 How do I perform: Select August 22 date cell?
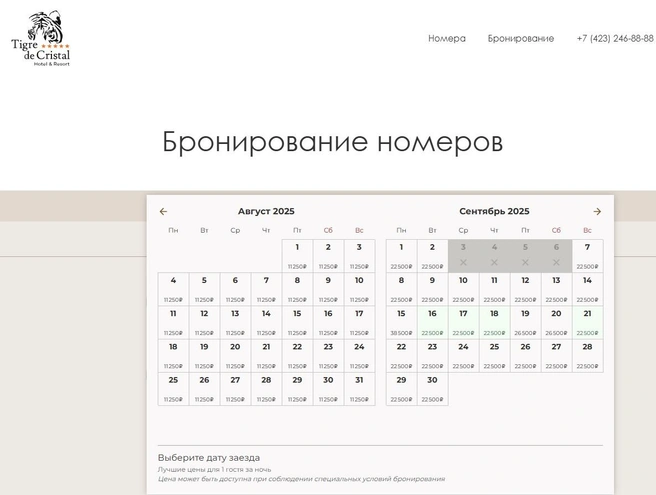pos(297,356)
